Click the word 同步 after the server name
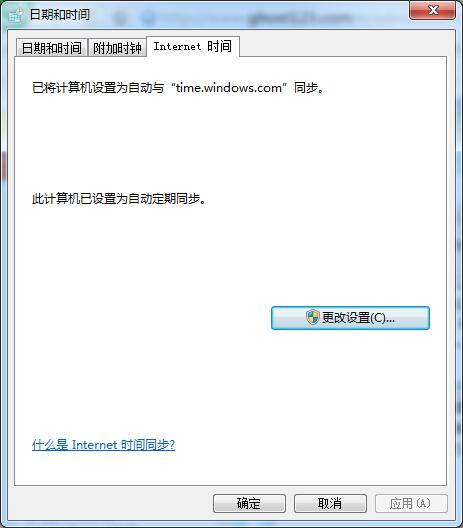463x528 pixels. click(x=306, y=88)
